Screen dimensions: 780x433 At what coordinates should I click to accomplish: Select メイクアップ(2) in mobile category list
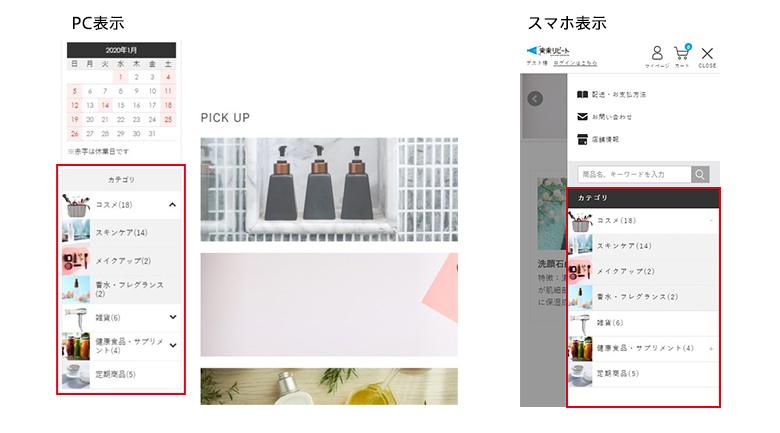644,271
